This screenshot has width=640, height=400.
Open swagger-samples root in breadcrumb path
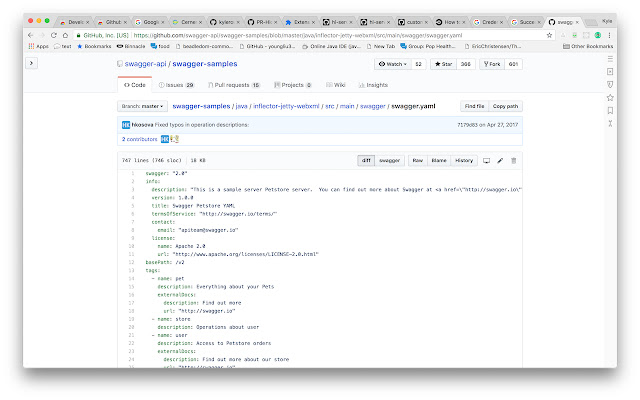(x=201, y=106)
